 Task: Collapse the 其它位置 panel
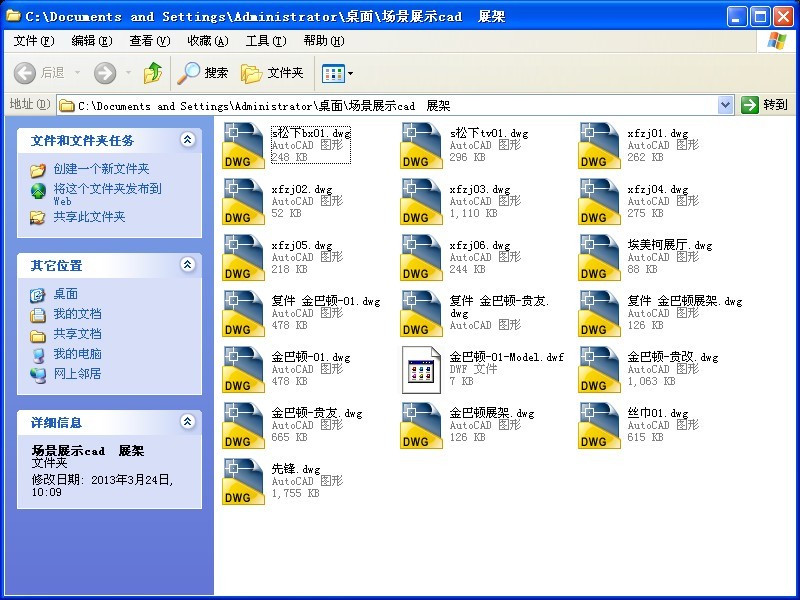(187, 265)
